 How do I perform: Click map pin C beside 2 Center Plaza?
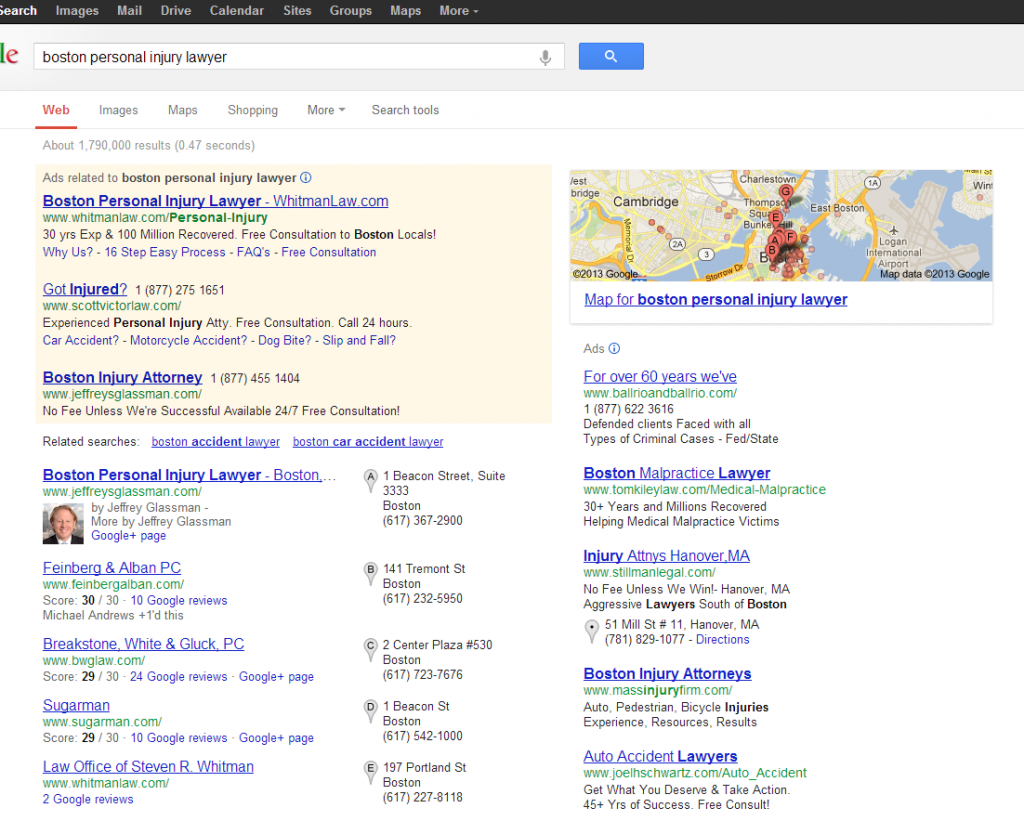click(370, 649)
